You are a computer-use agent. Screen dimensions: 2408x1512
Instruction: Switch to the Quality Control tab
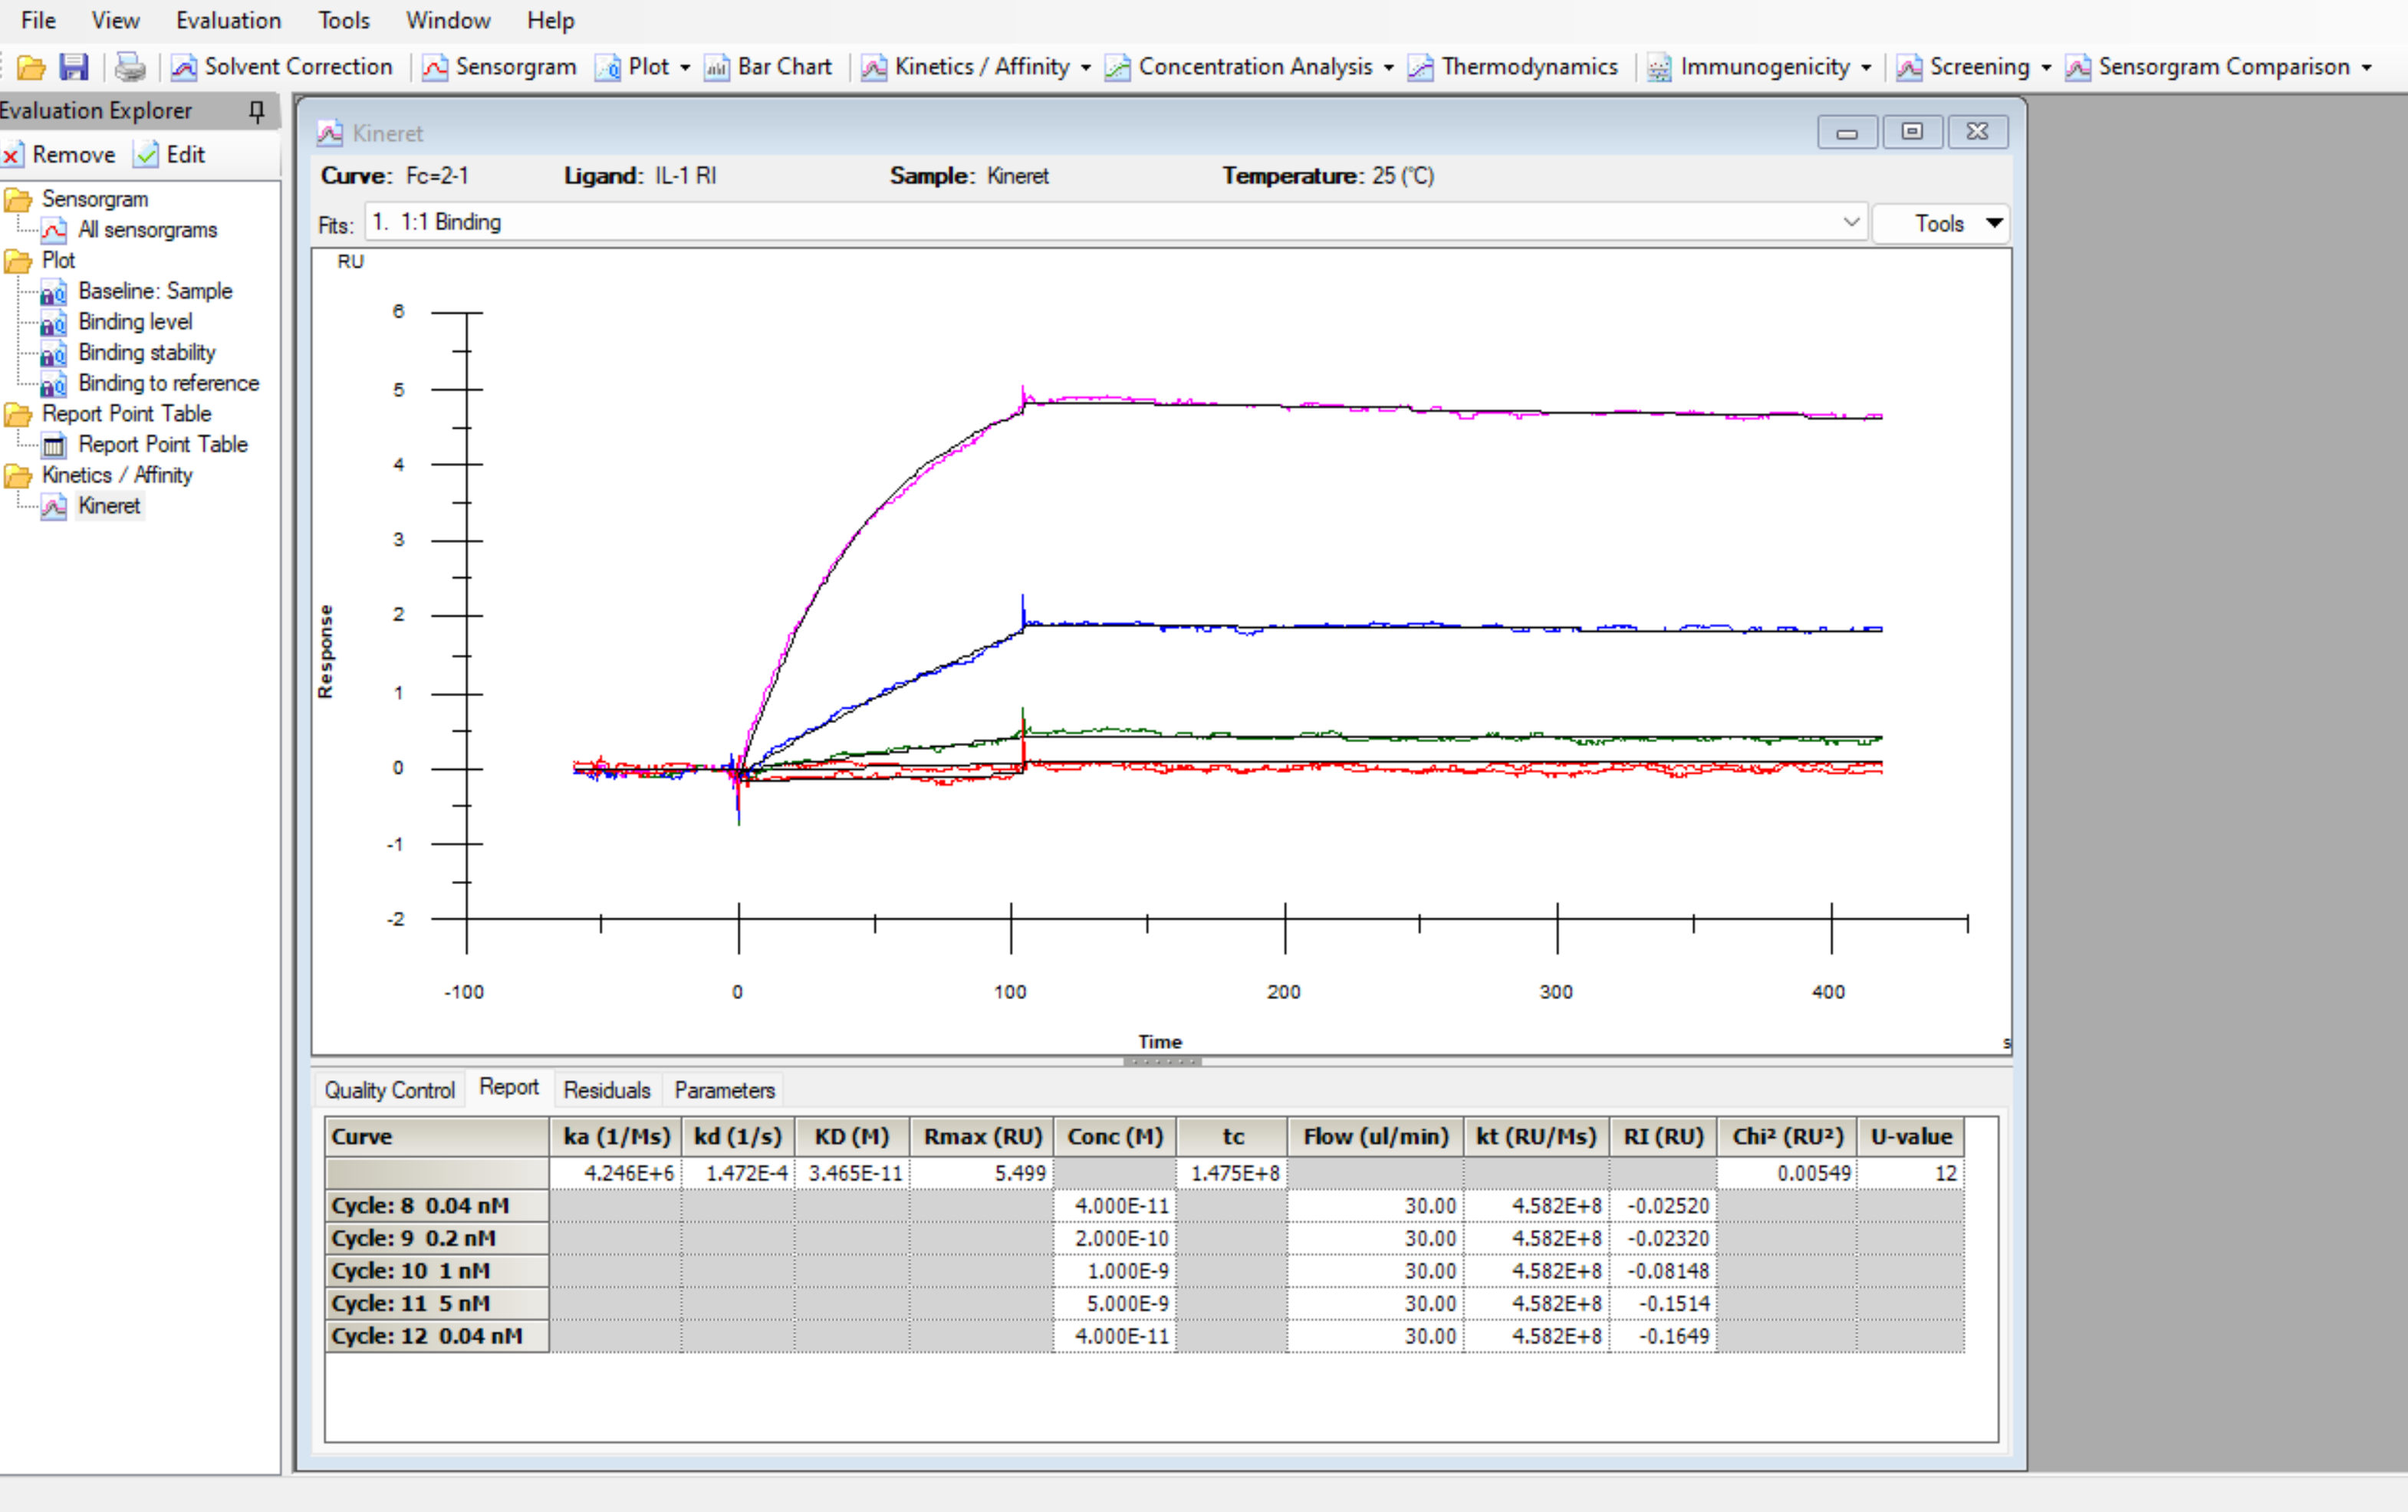pyautogui.click(x=389, y=1090)
